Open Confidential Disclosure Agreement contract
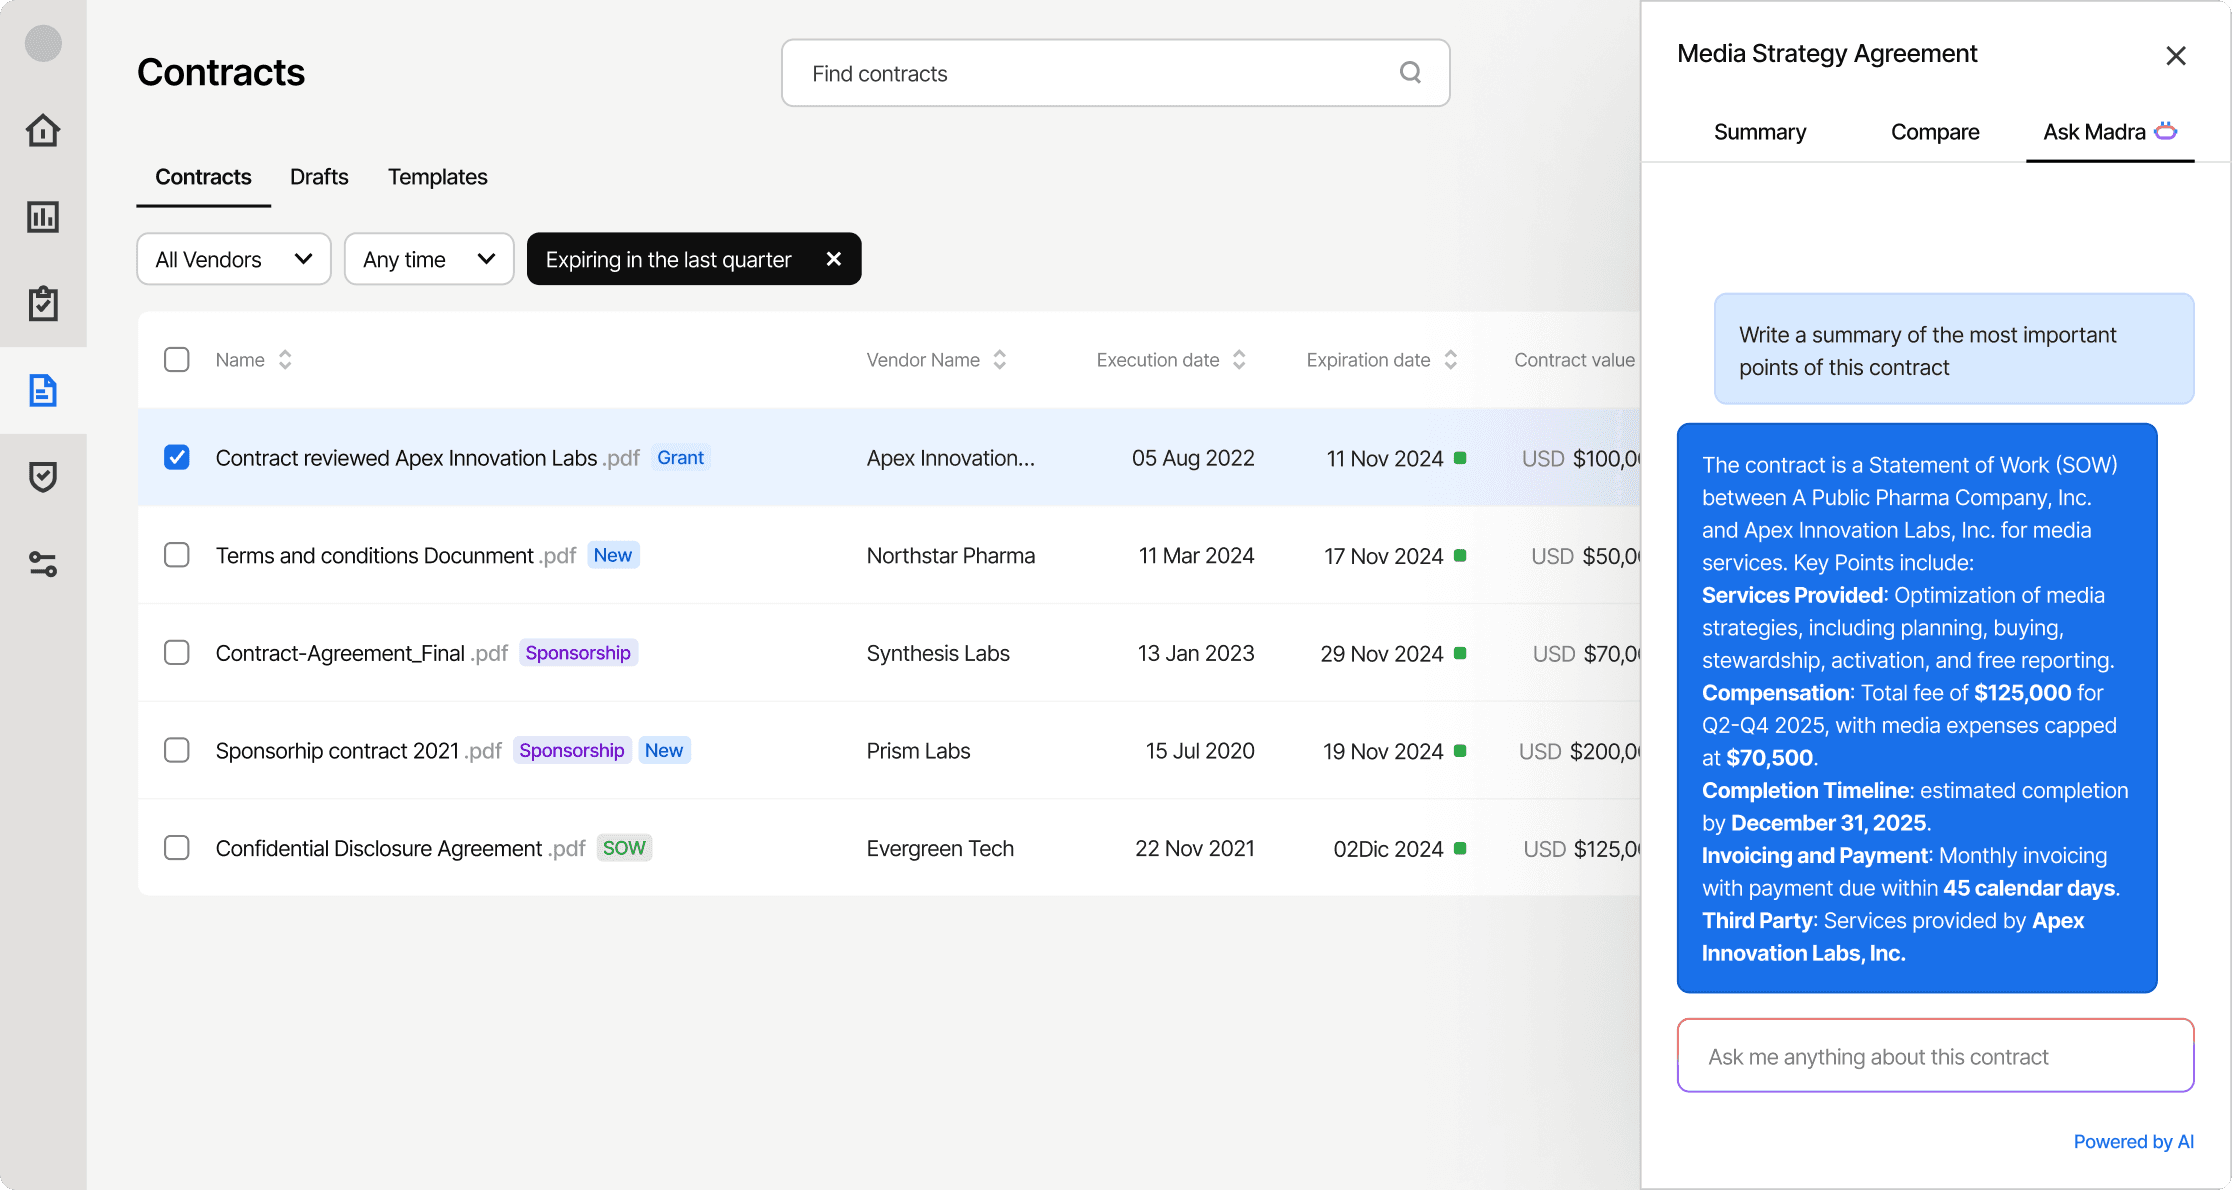This screenshot has height=1190, width=2232. click(x=379, y=848)
